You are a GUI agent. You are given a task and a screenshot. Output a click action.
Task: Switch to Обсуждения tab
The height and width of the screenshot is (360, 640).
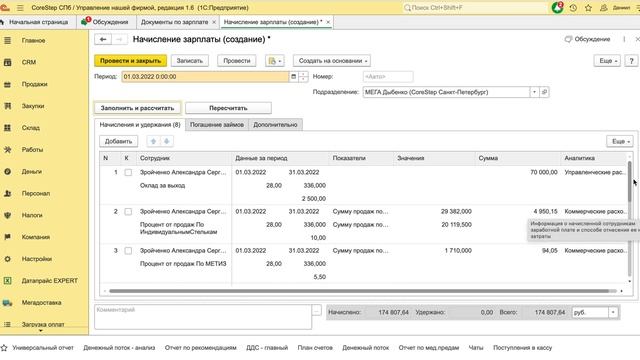pos(105,22)
